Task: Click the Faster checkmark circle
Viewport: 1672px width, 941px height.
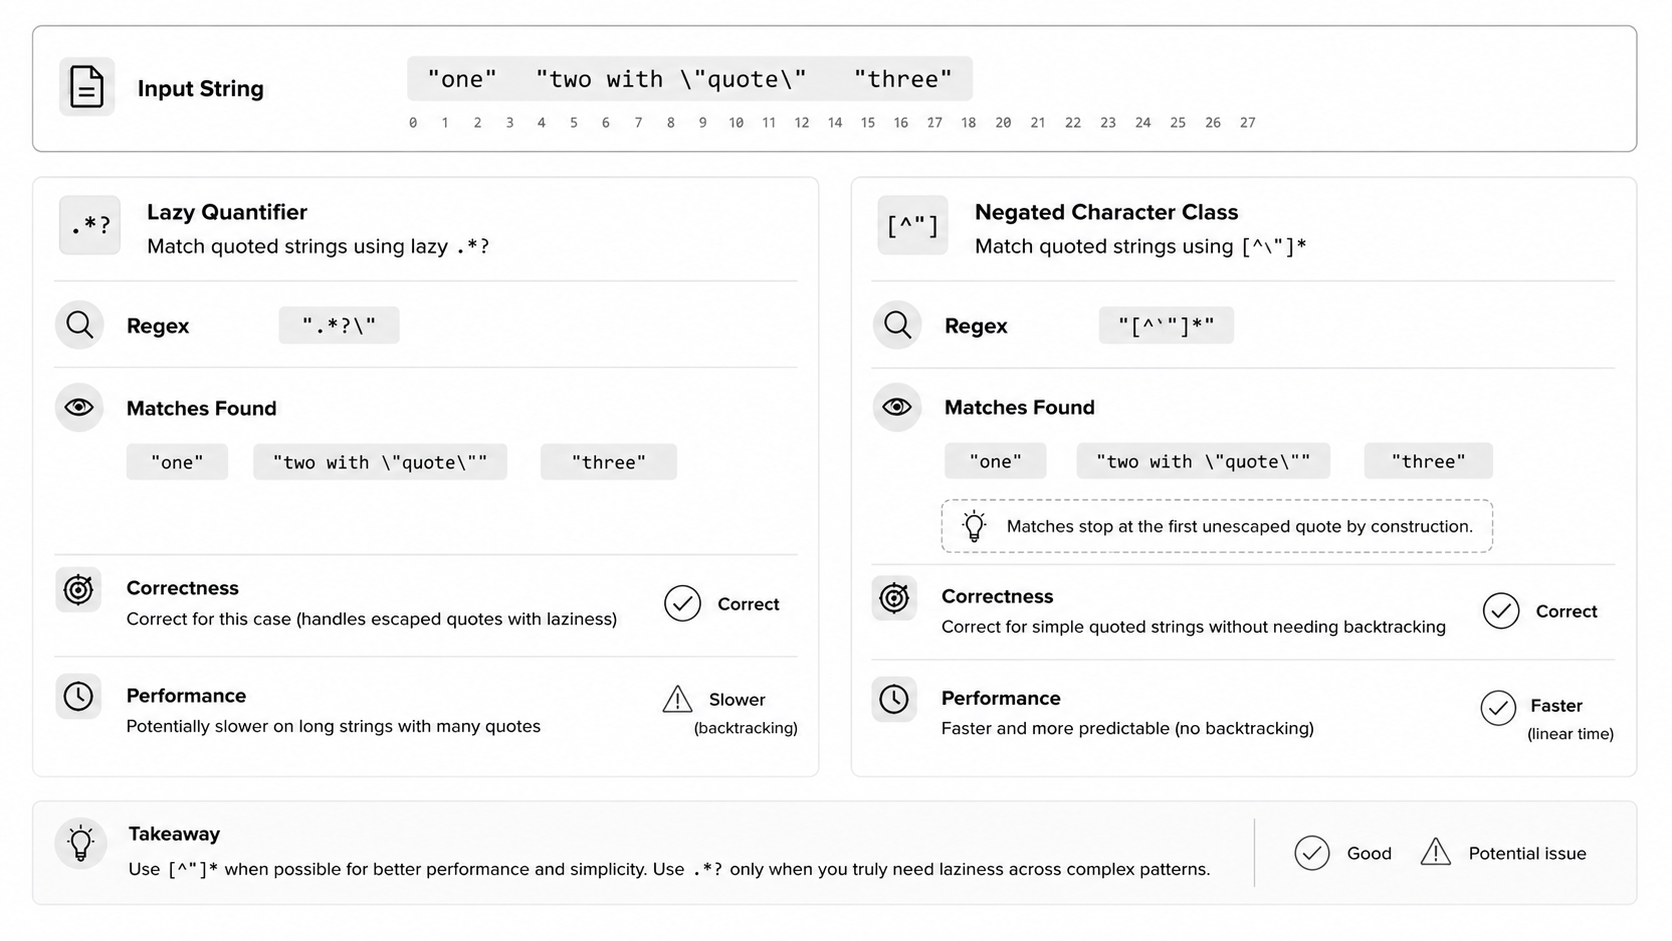Action: (x=1498, y=708)
